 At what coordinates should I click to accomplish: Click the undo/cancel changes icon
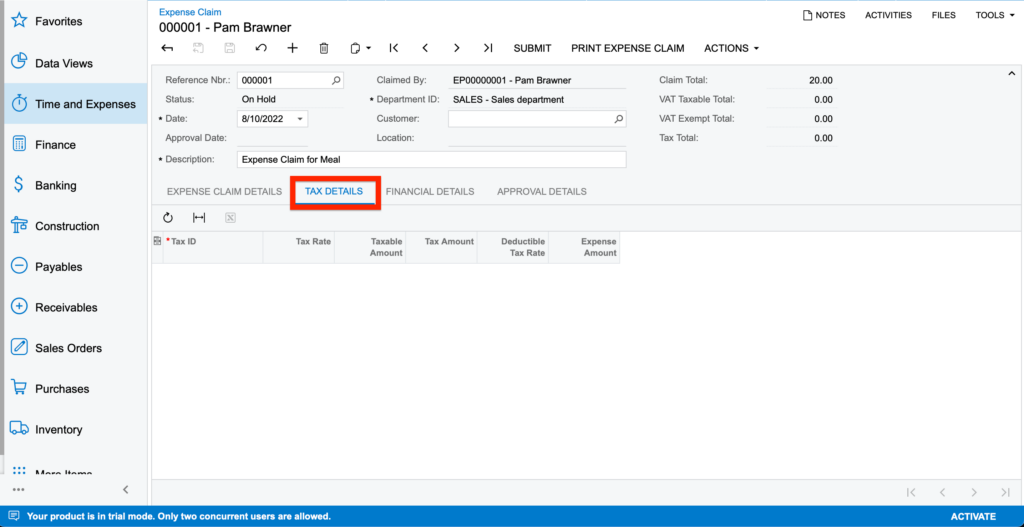[261, 48]
